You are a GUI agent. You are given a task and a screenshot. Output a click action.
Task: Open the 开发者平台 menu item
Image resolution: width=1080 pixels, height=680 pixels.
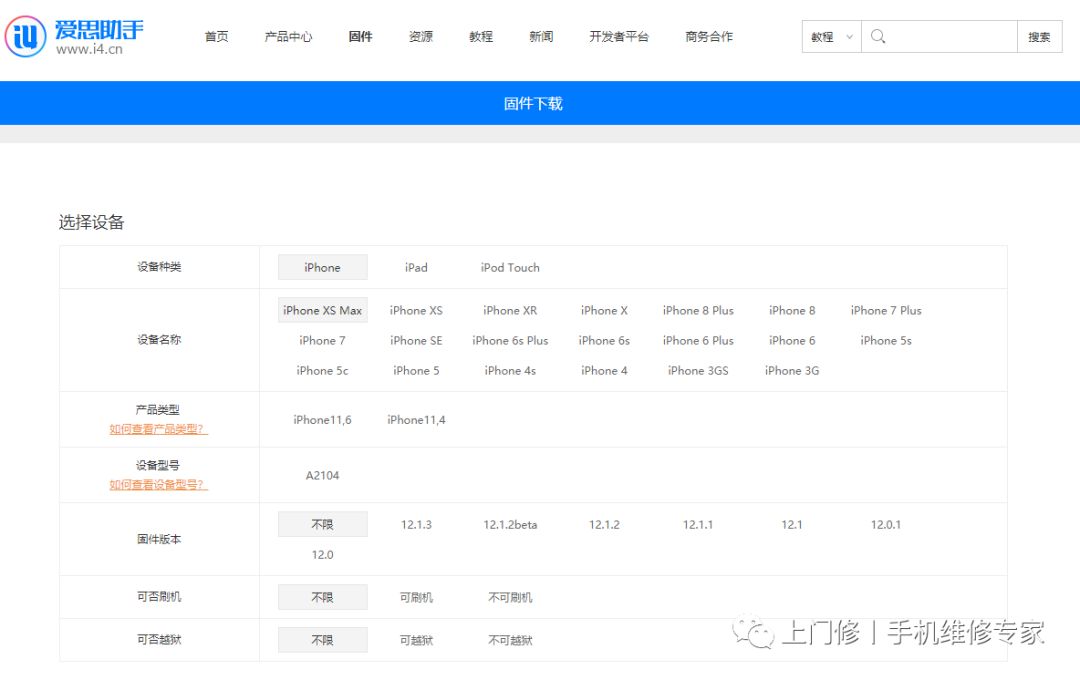[x=619, y=37]
